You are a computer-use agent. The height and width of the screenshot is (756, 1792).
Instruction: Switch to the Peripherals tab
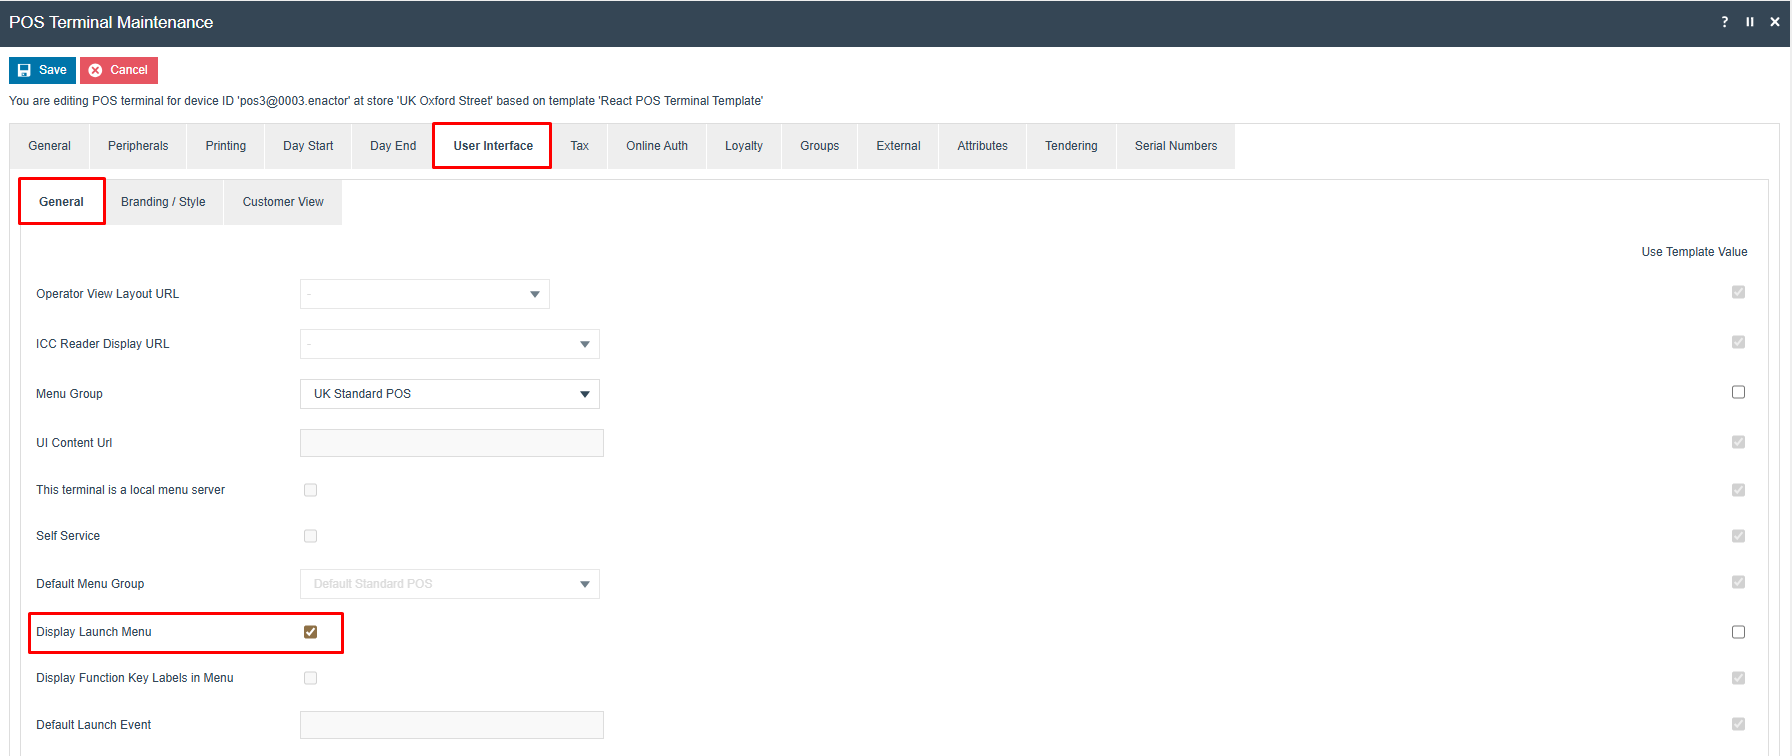(x=138, y=146)
